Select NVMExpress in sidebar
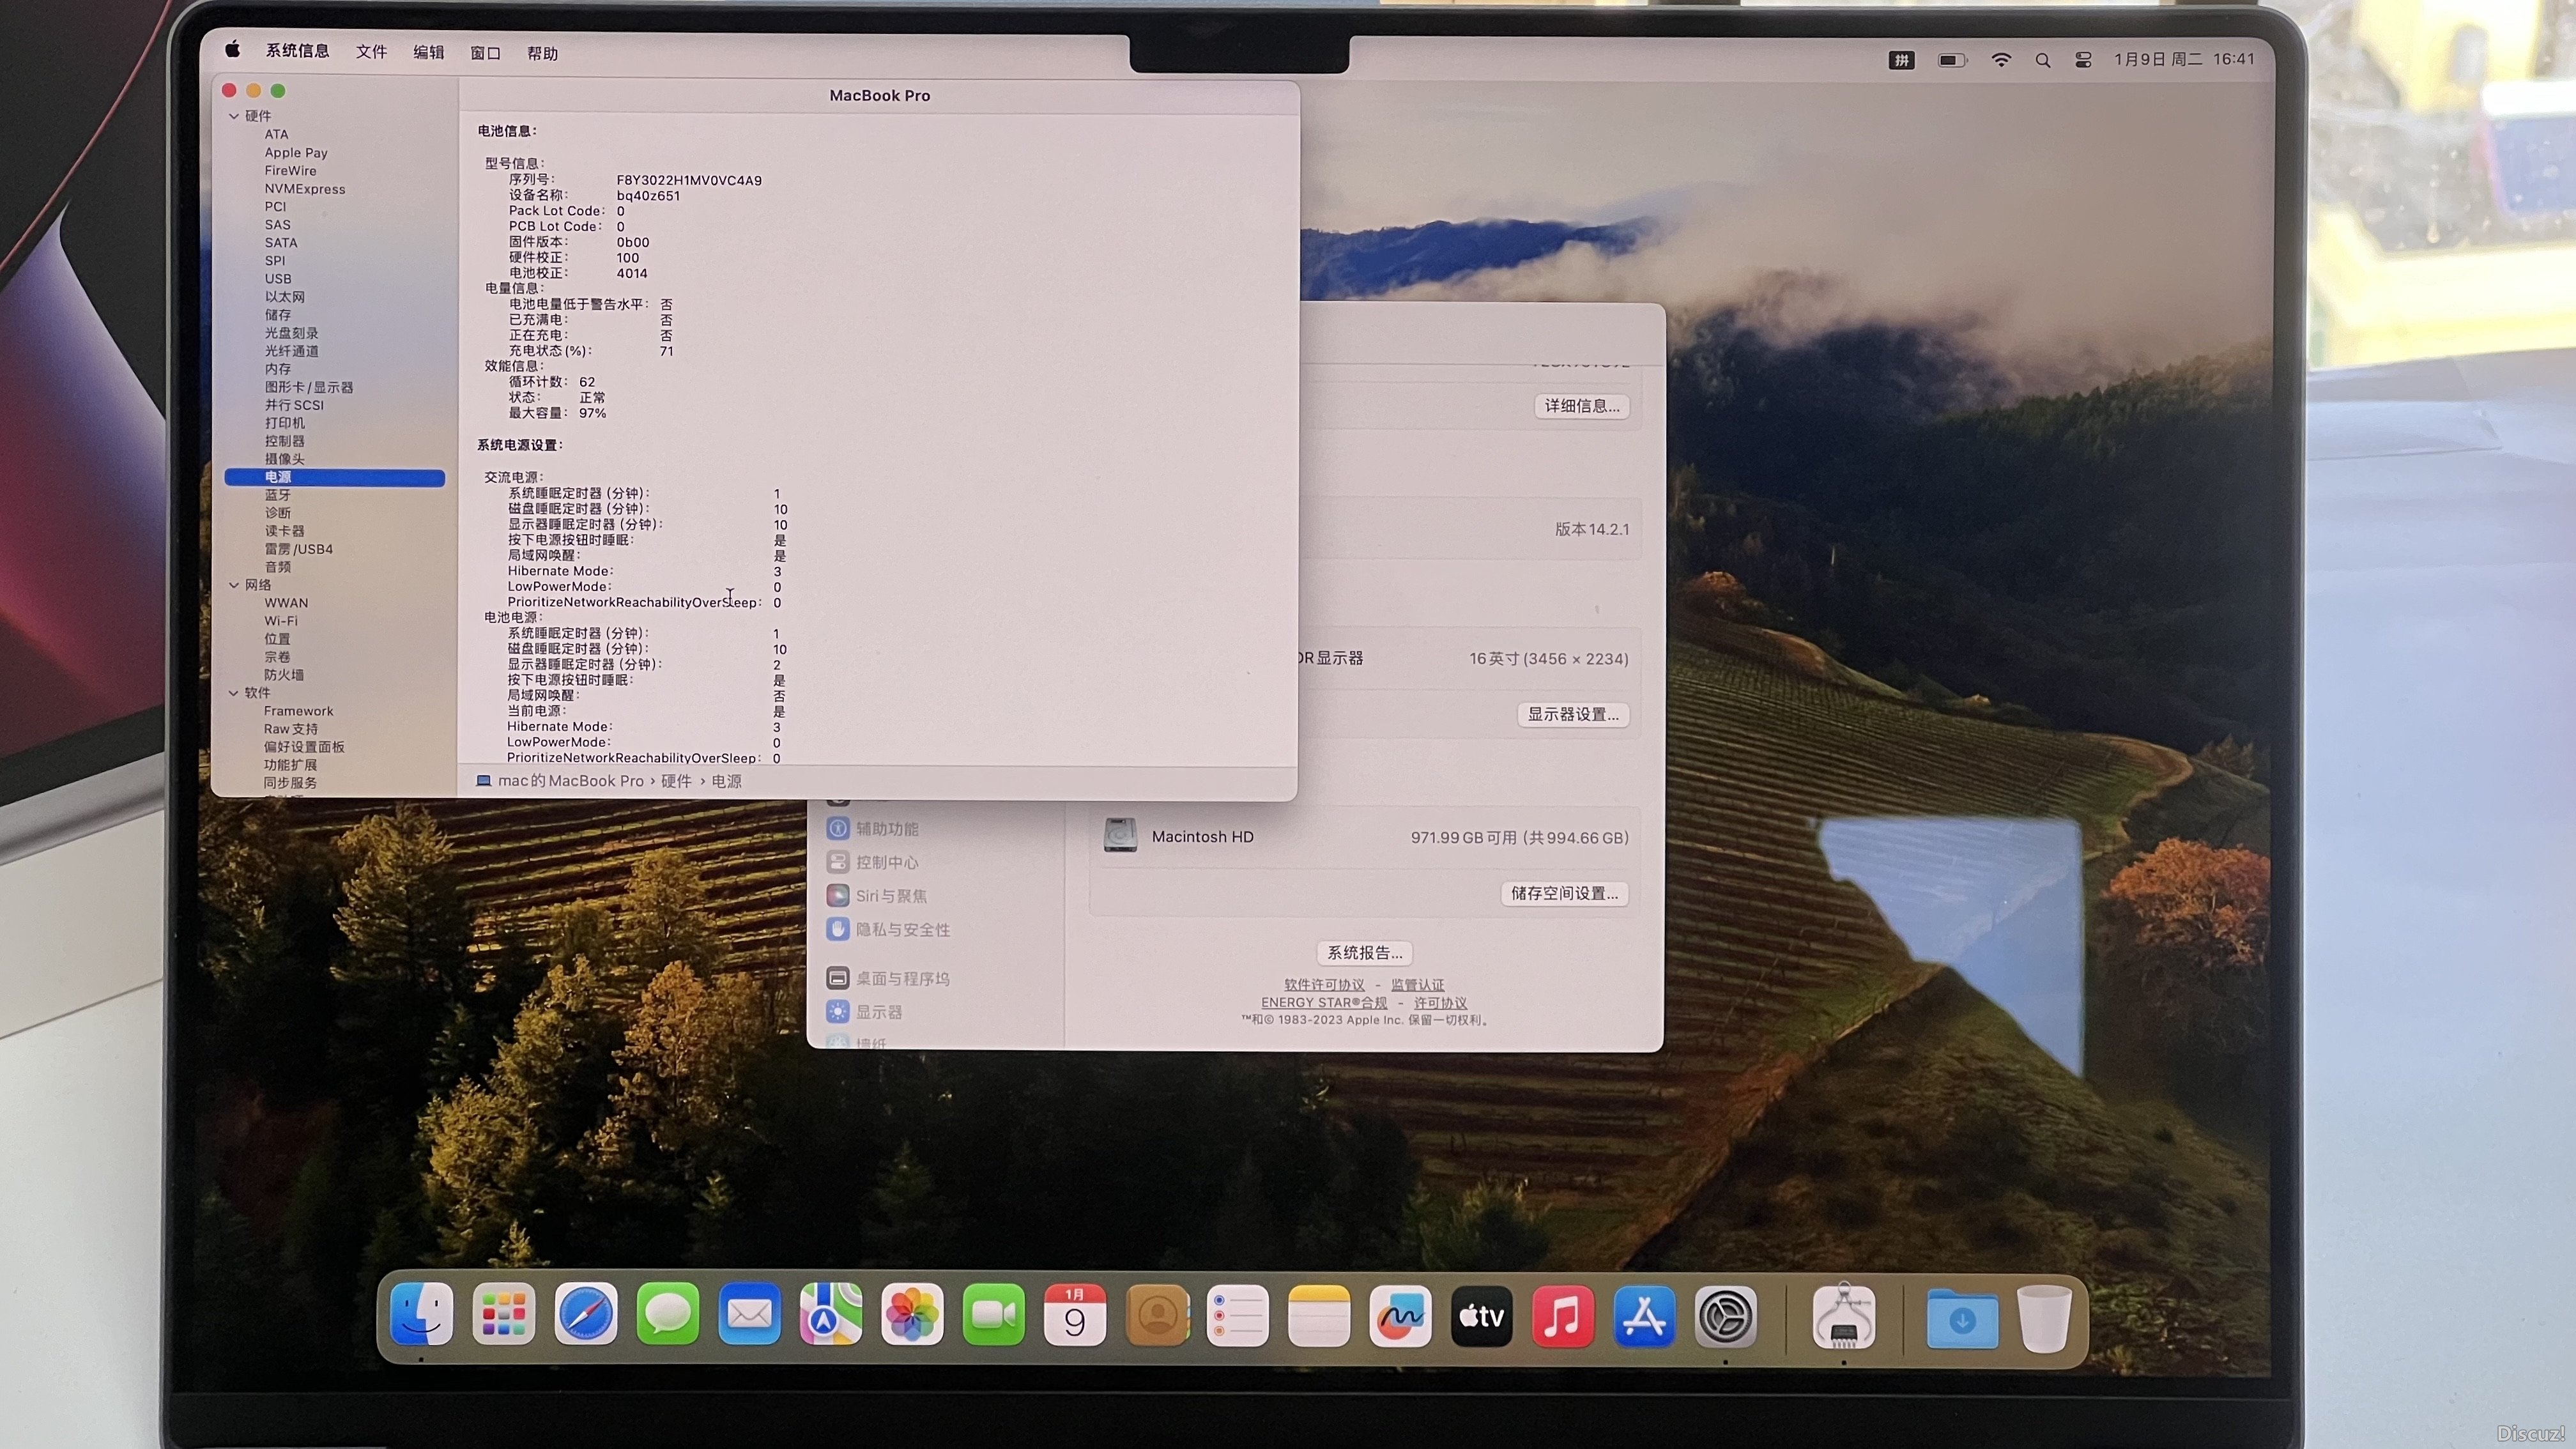Image resolution: width=2576 pixels, height=1449 pixels. pyautogui.click(x=305, y=189)
